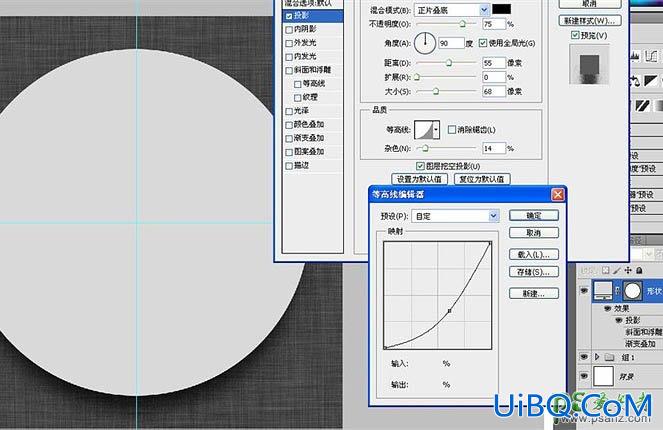Click the 杂色 slider handle

[425, 148]
